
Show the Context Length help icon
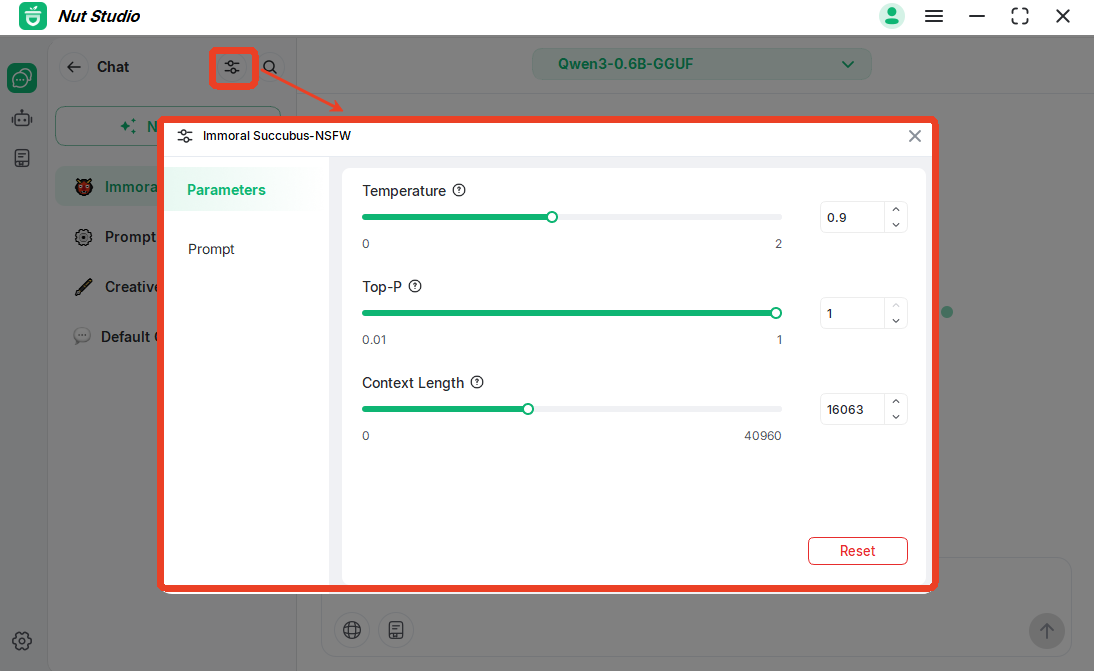click(477, 382)
